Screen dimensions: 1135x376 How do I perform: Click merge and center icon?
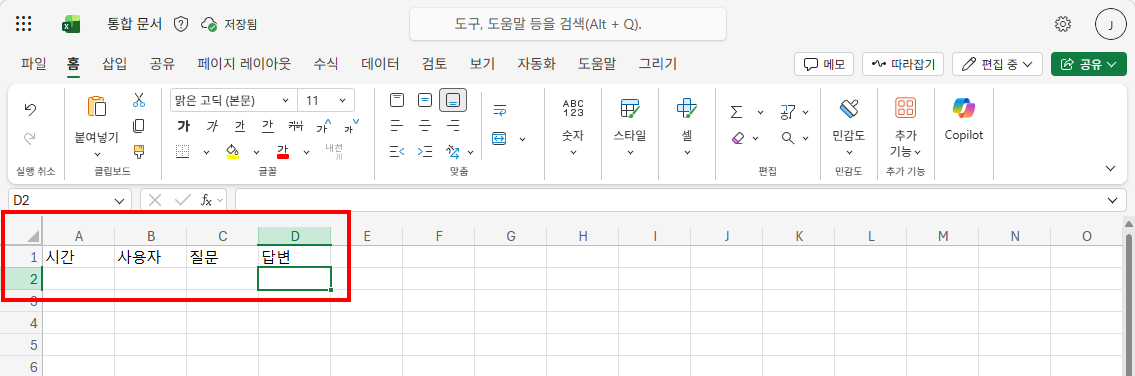coord(499,138)
